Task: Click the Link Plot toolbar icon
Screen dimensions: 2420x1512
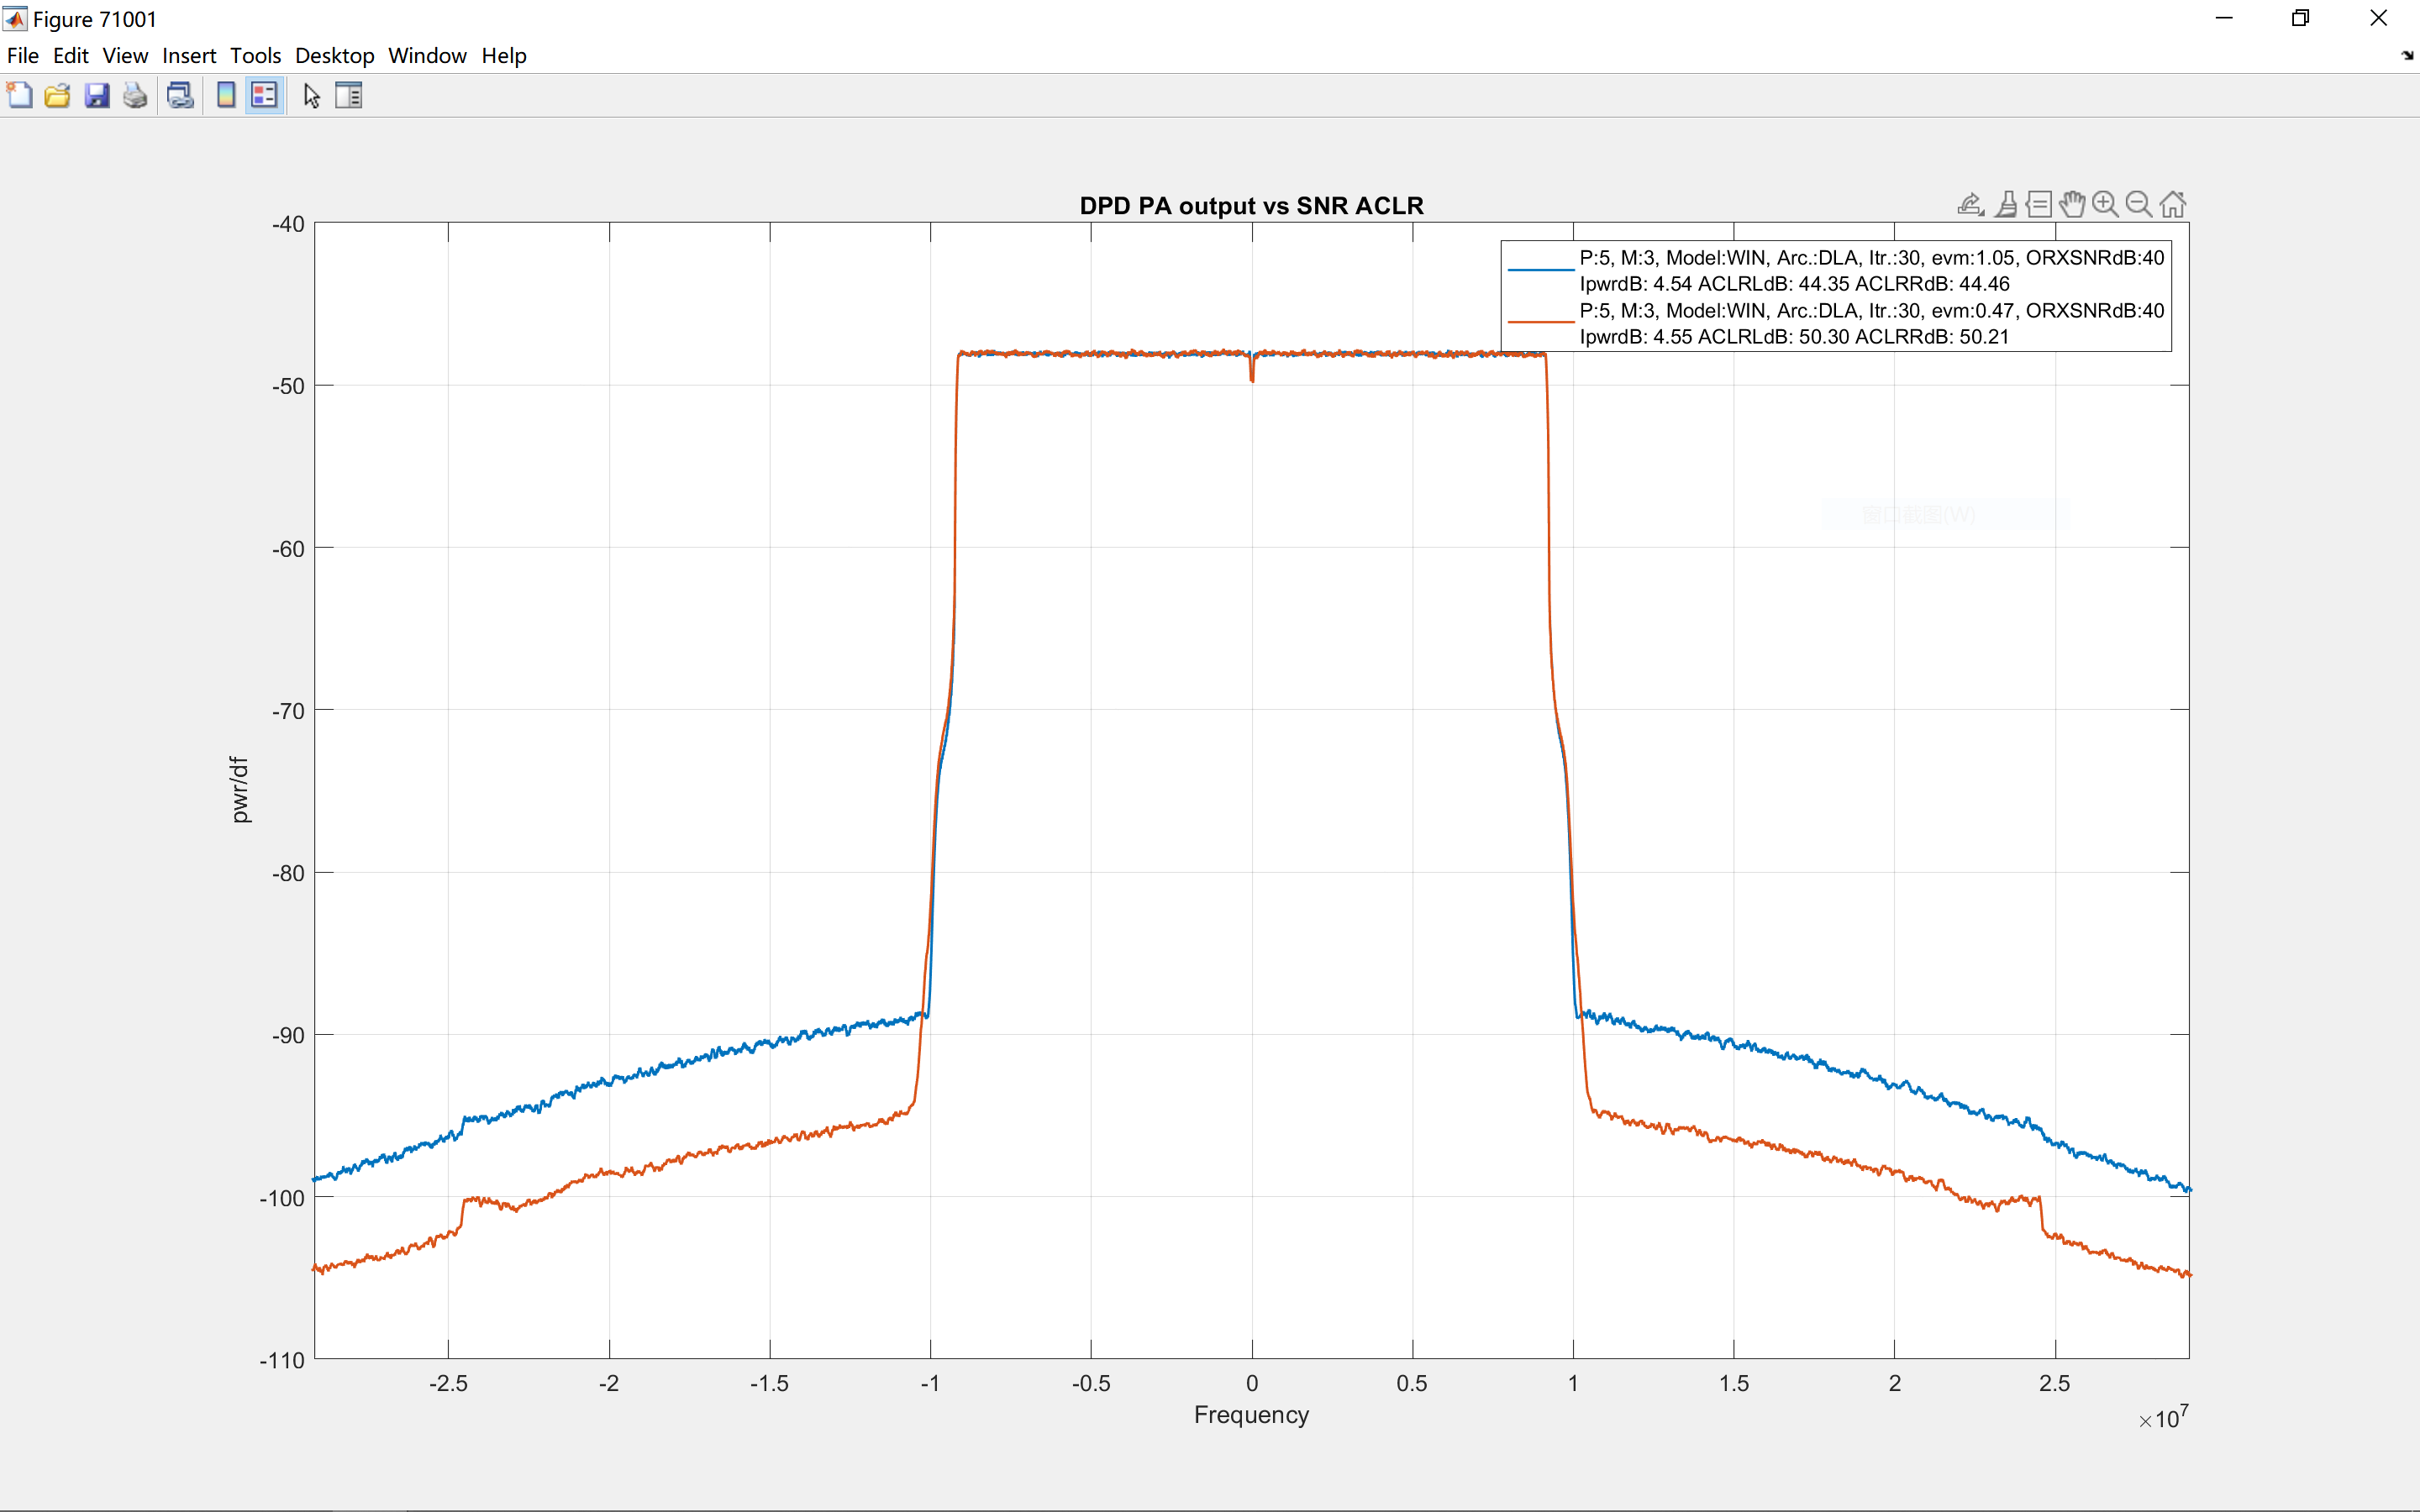Action: (x=180, y=96)
